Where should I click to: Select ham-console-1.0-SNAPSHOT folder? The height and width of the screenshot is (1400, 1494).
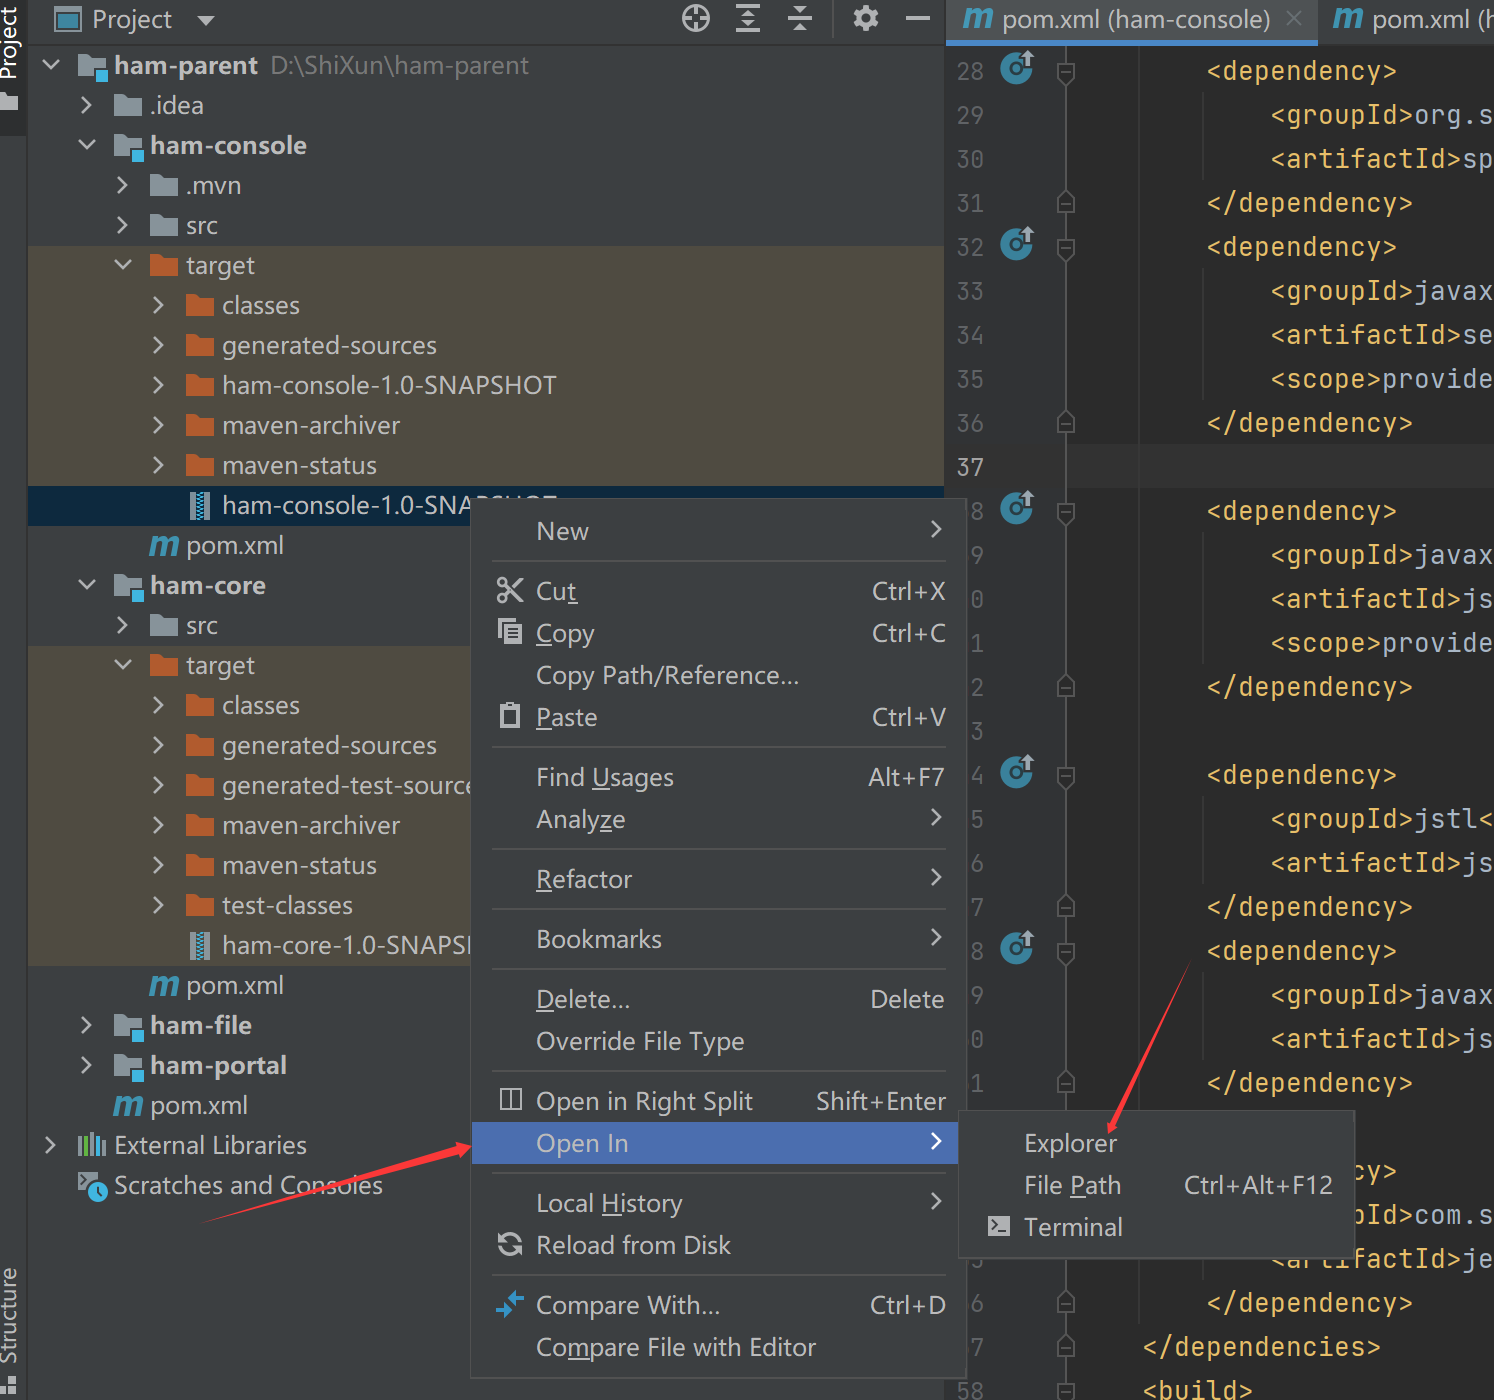388,385
